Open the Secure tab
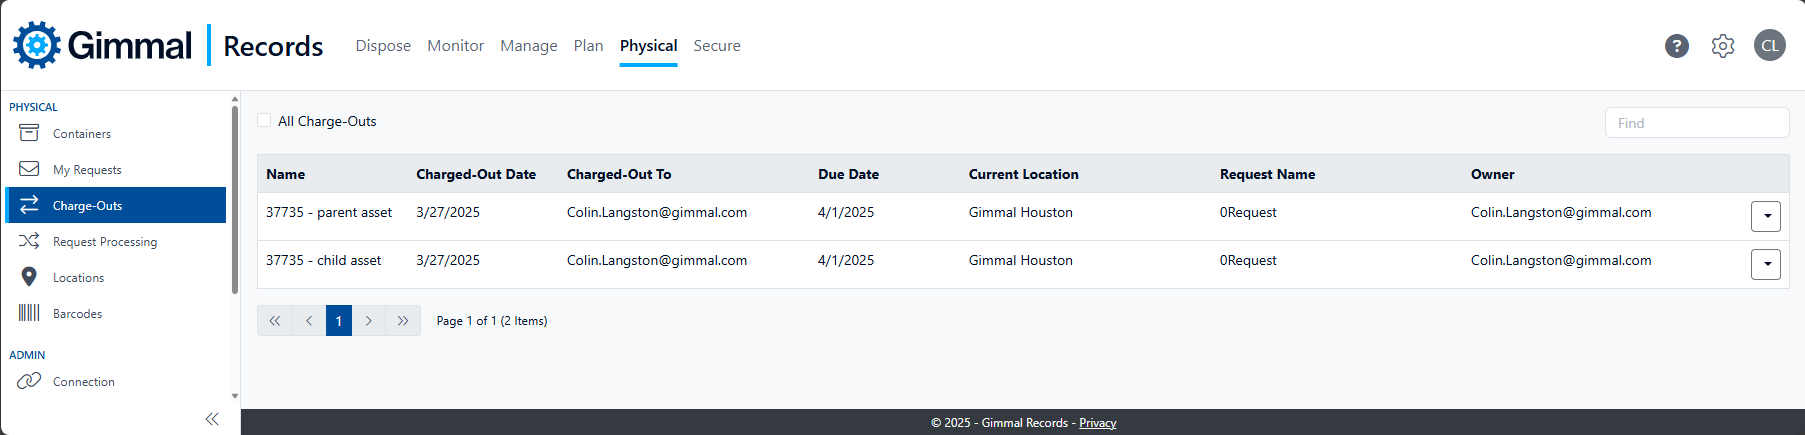 (717, 46)
